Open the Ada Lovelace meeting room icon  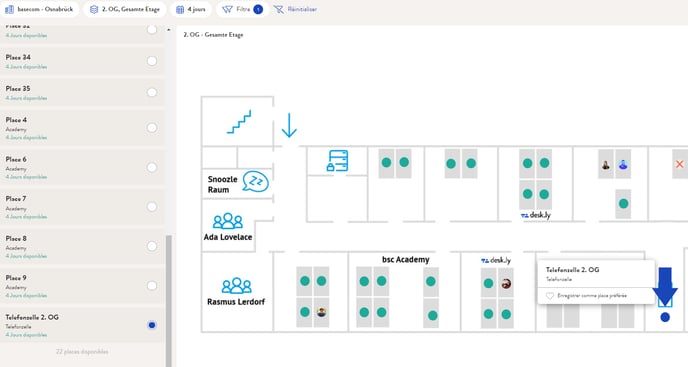[x=228, y=221]
